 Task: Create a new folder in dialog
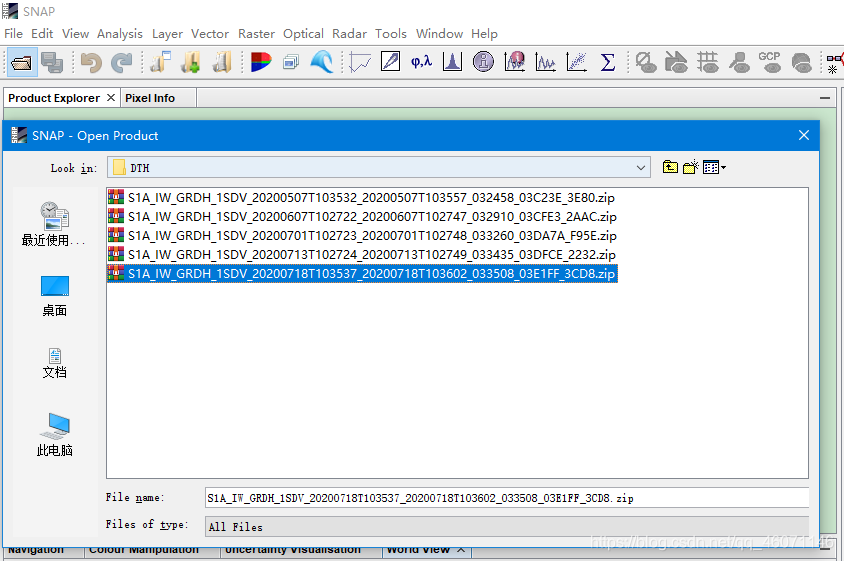click(691, 167)
